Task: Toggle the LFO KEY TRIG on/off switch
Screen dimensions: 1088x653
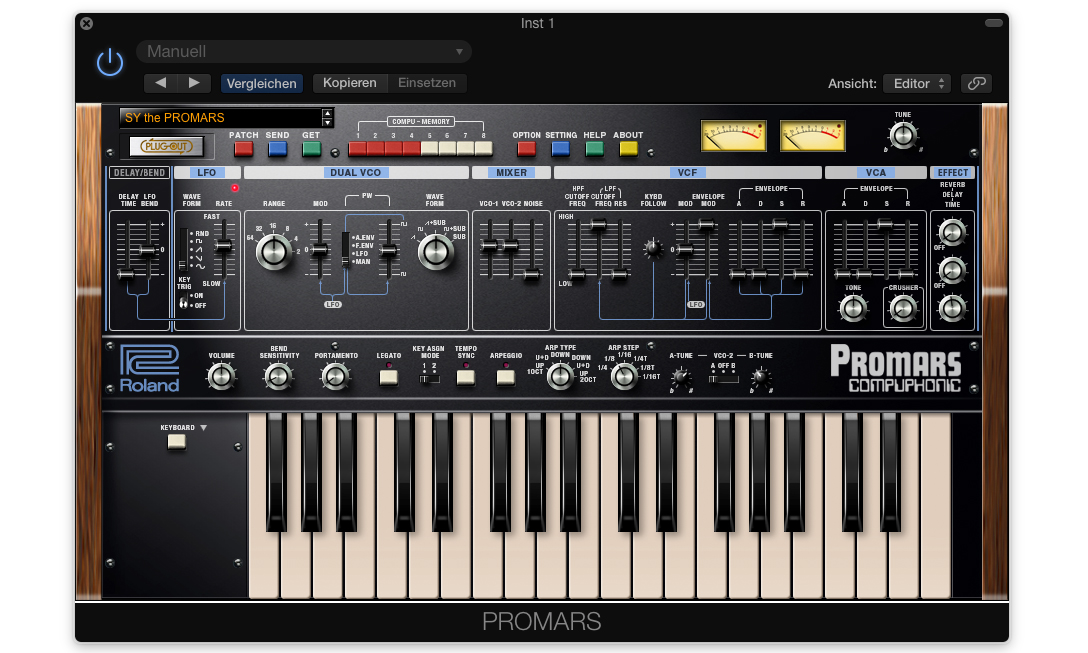Action: tap(184, 301)
